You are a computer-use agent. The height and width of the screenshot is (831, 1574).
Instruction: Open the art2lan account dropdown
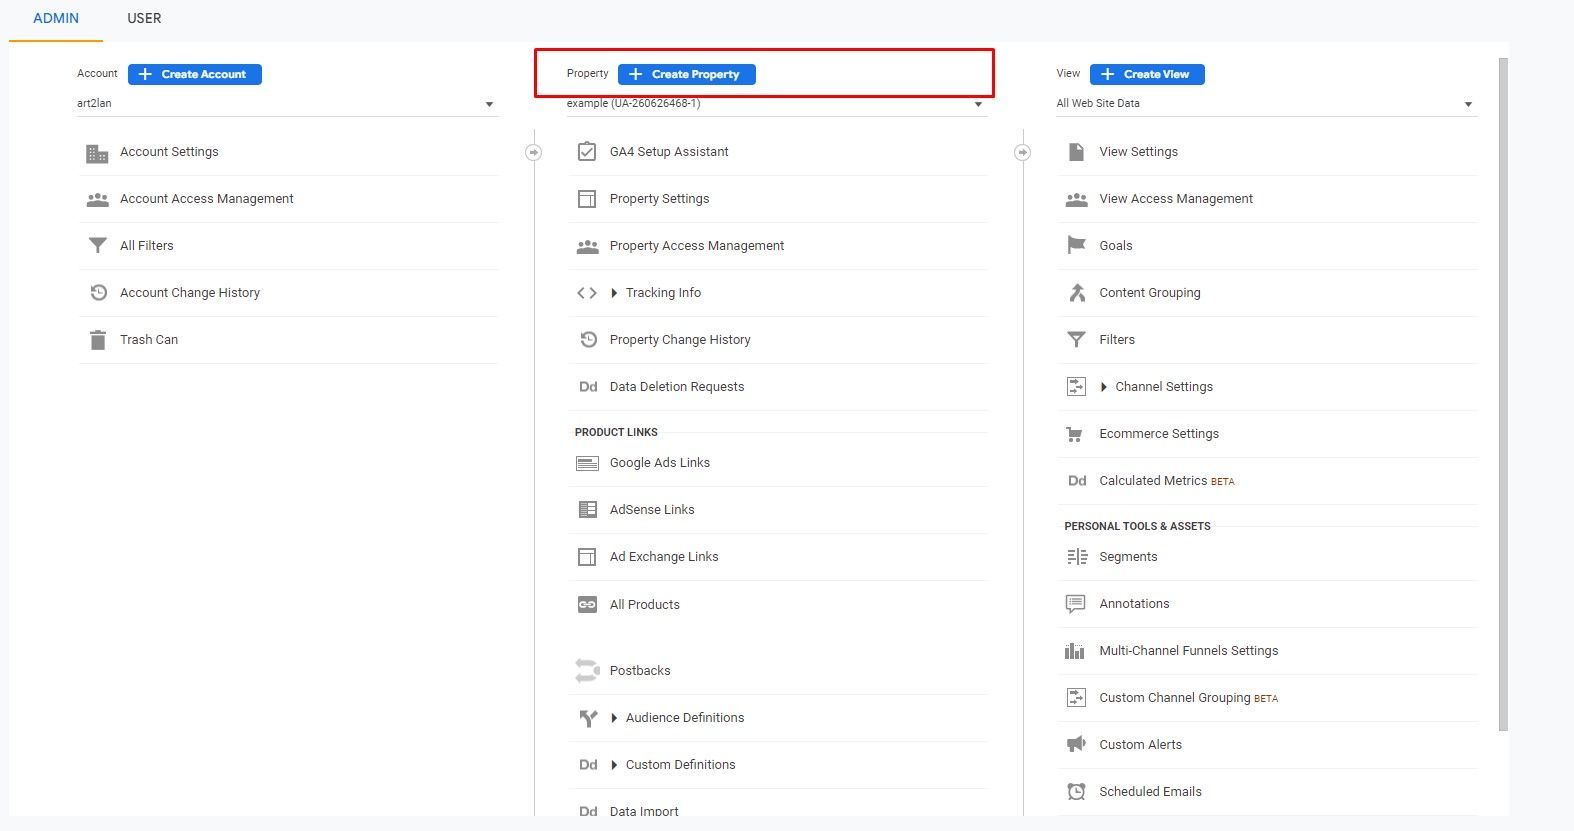pos(286,104)
